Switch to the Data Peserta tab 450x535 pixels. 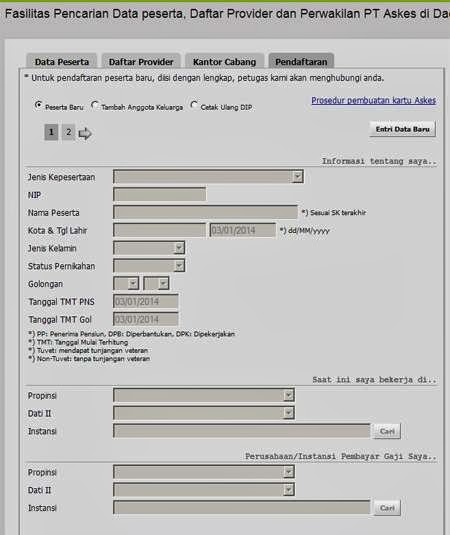point(62,61)
